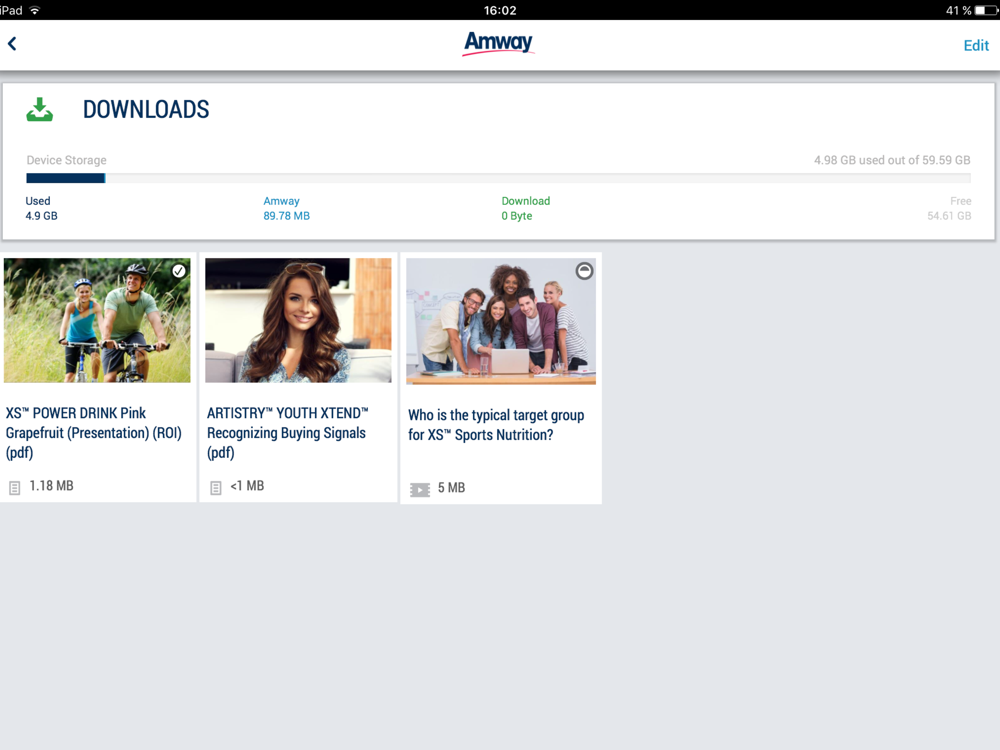Open the group-at-laptop video thumbnail
1000x750 pixels.
[x=501, y=321]
